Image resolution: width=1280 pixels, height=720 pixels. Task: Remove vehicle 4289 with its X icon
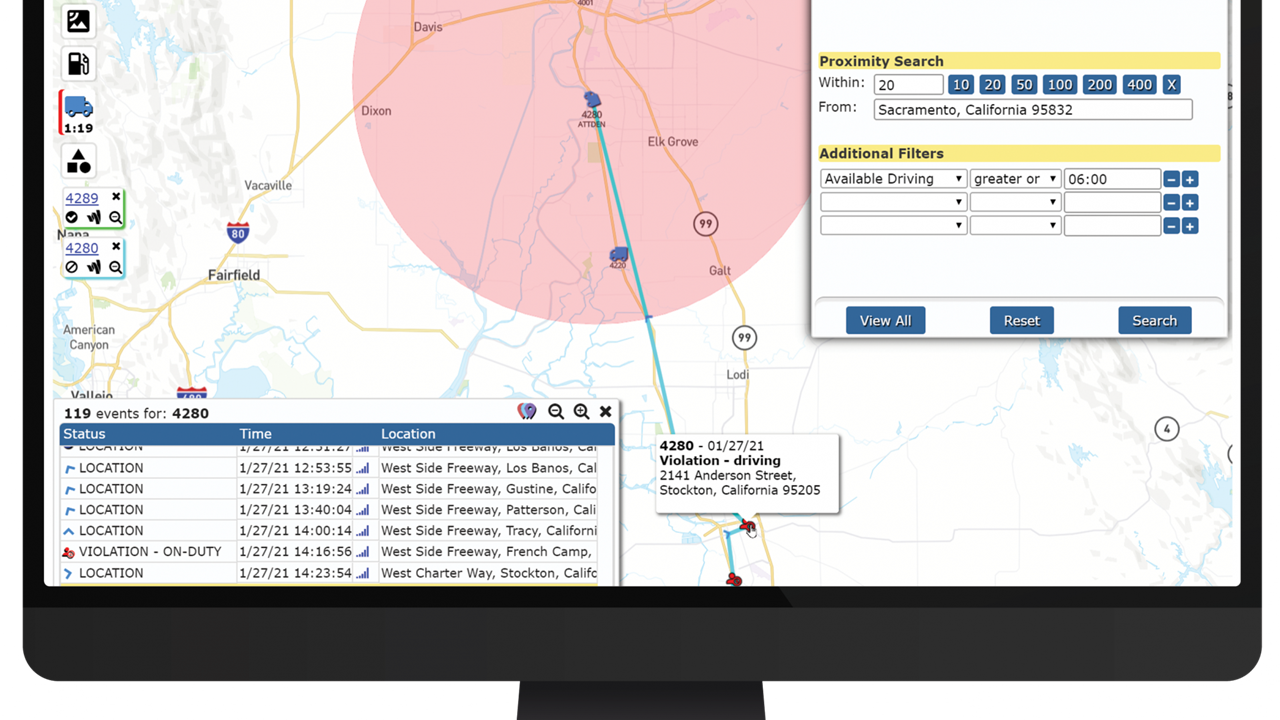116,197
